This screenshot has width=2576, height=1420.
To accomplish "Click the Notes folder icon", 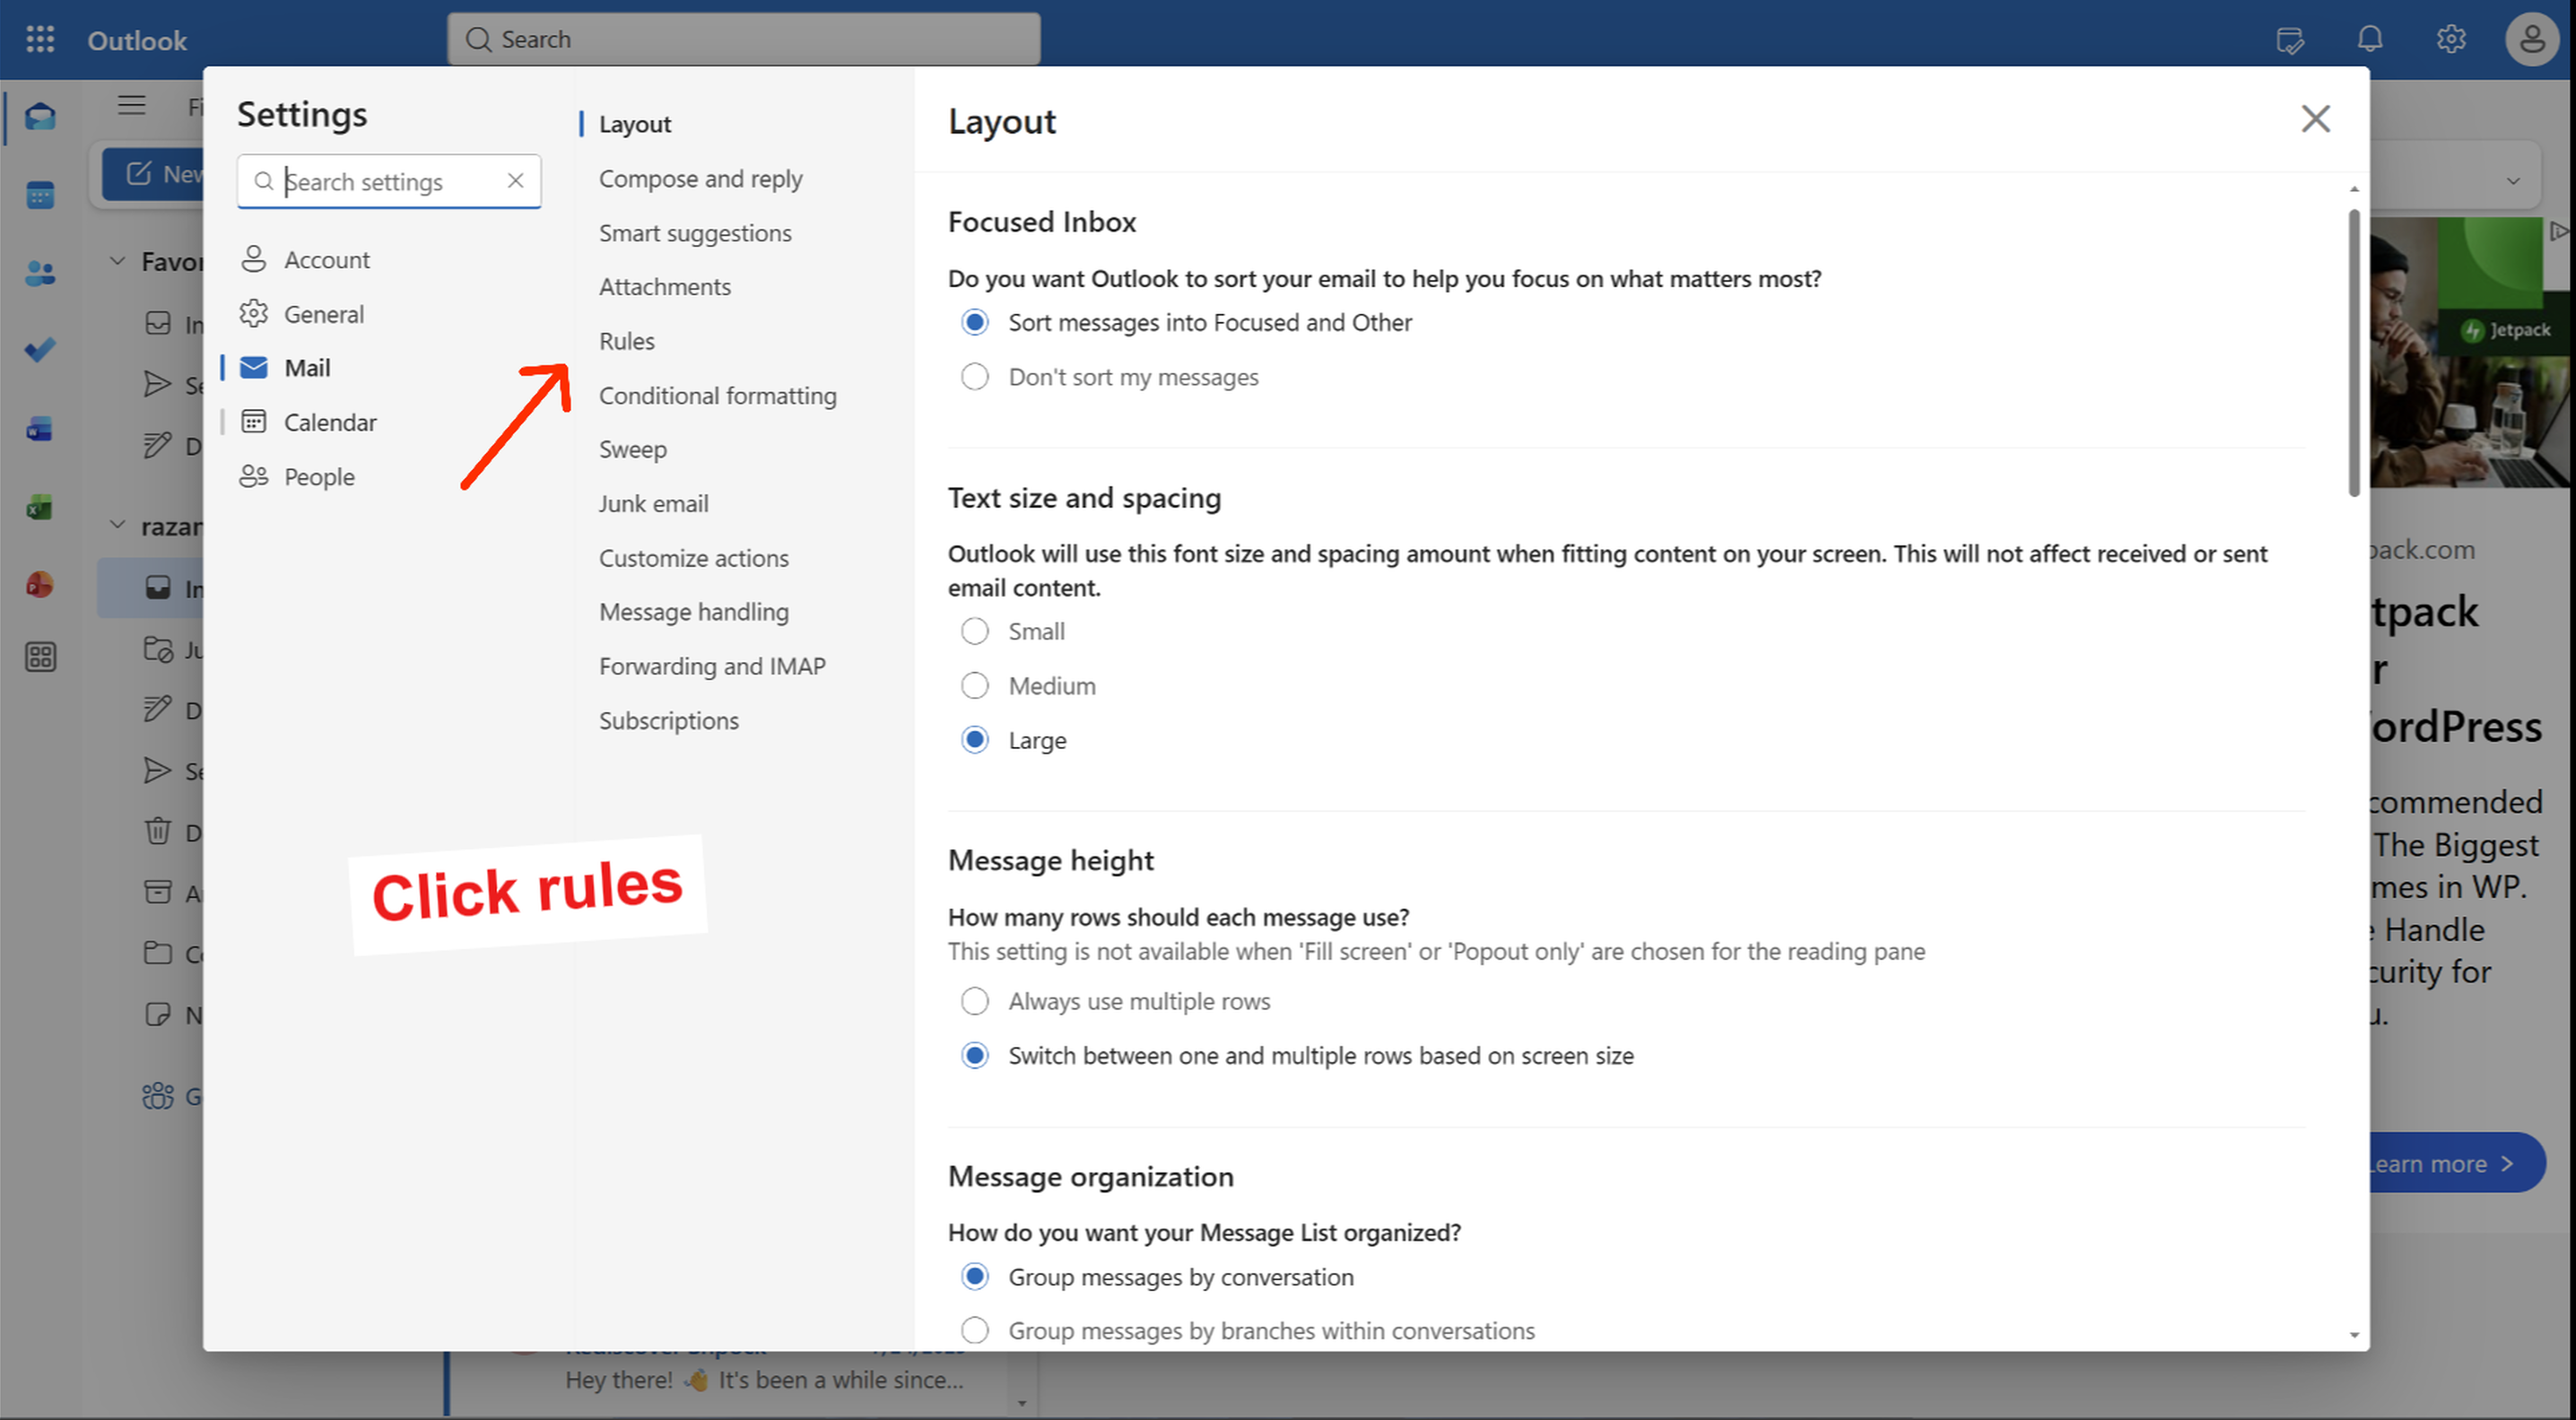I will [x=158, y=1014].
